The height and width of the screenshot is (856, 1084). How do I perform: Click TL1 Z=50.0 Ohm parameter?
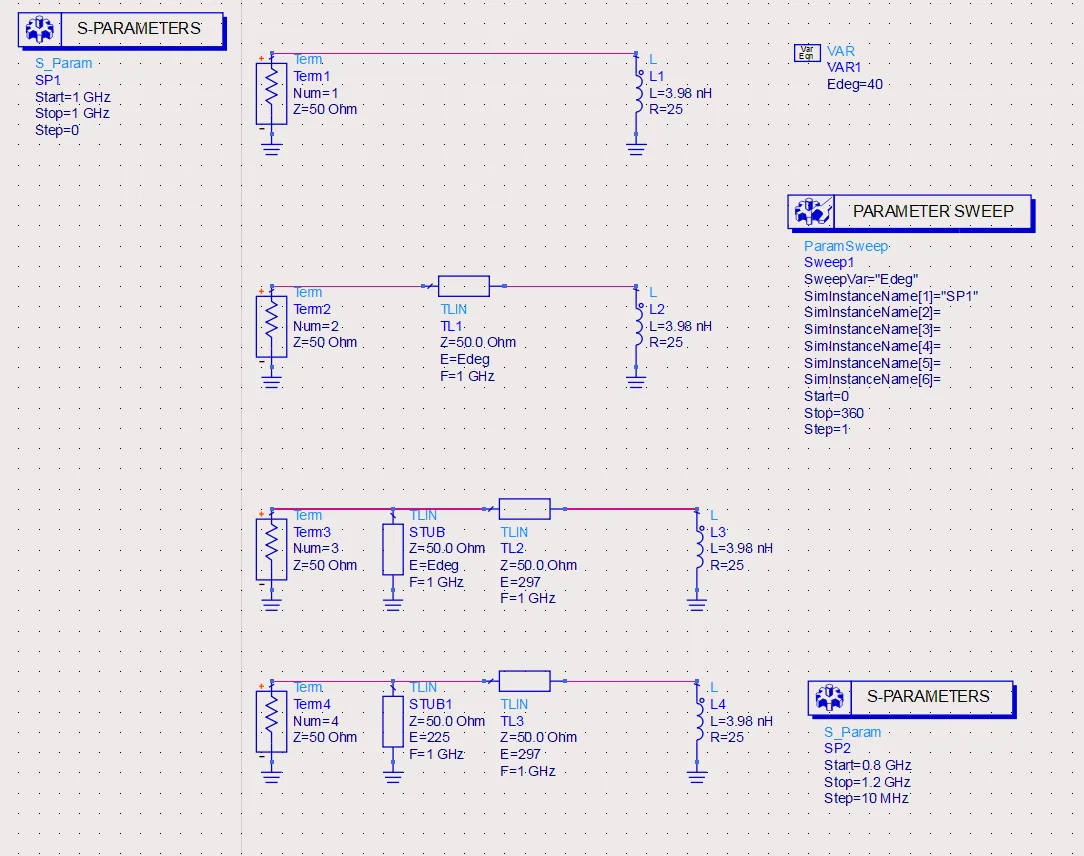click(478, 342)
